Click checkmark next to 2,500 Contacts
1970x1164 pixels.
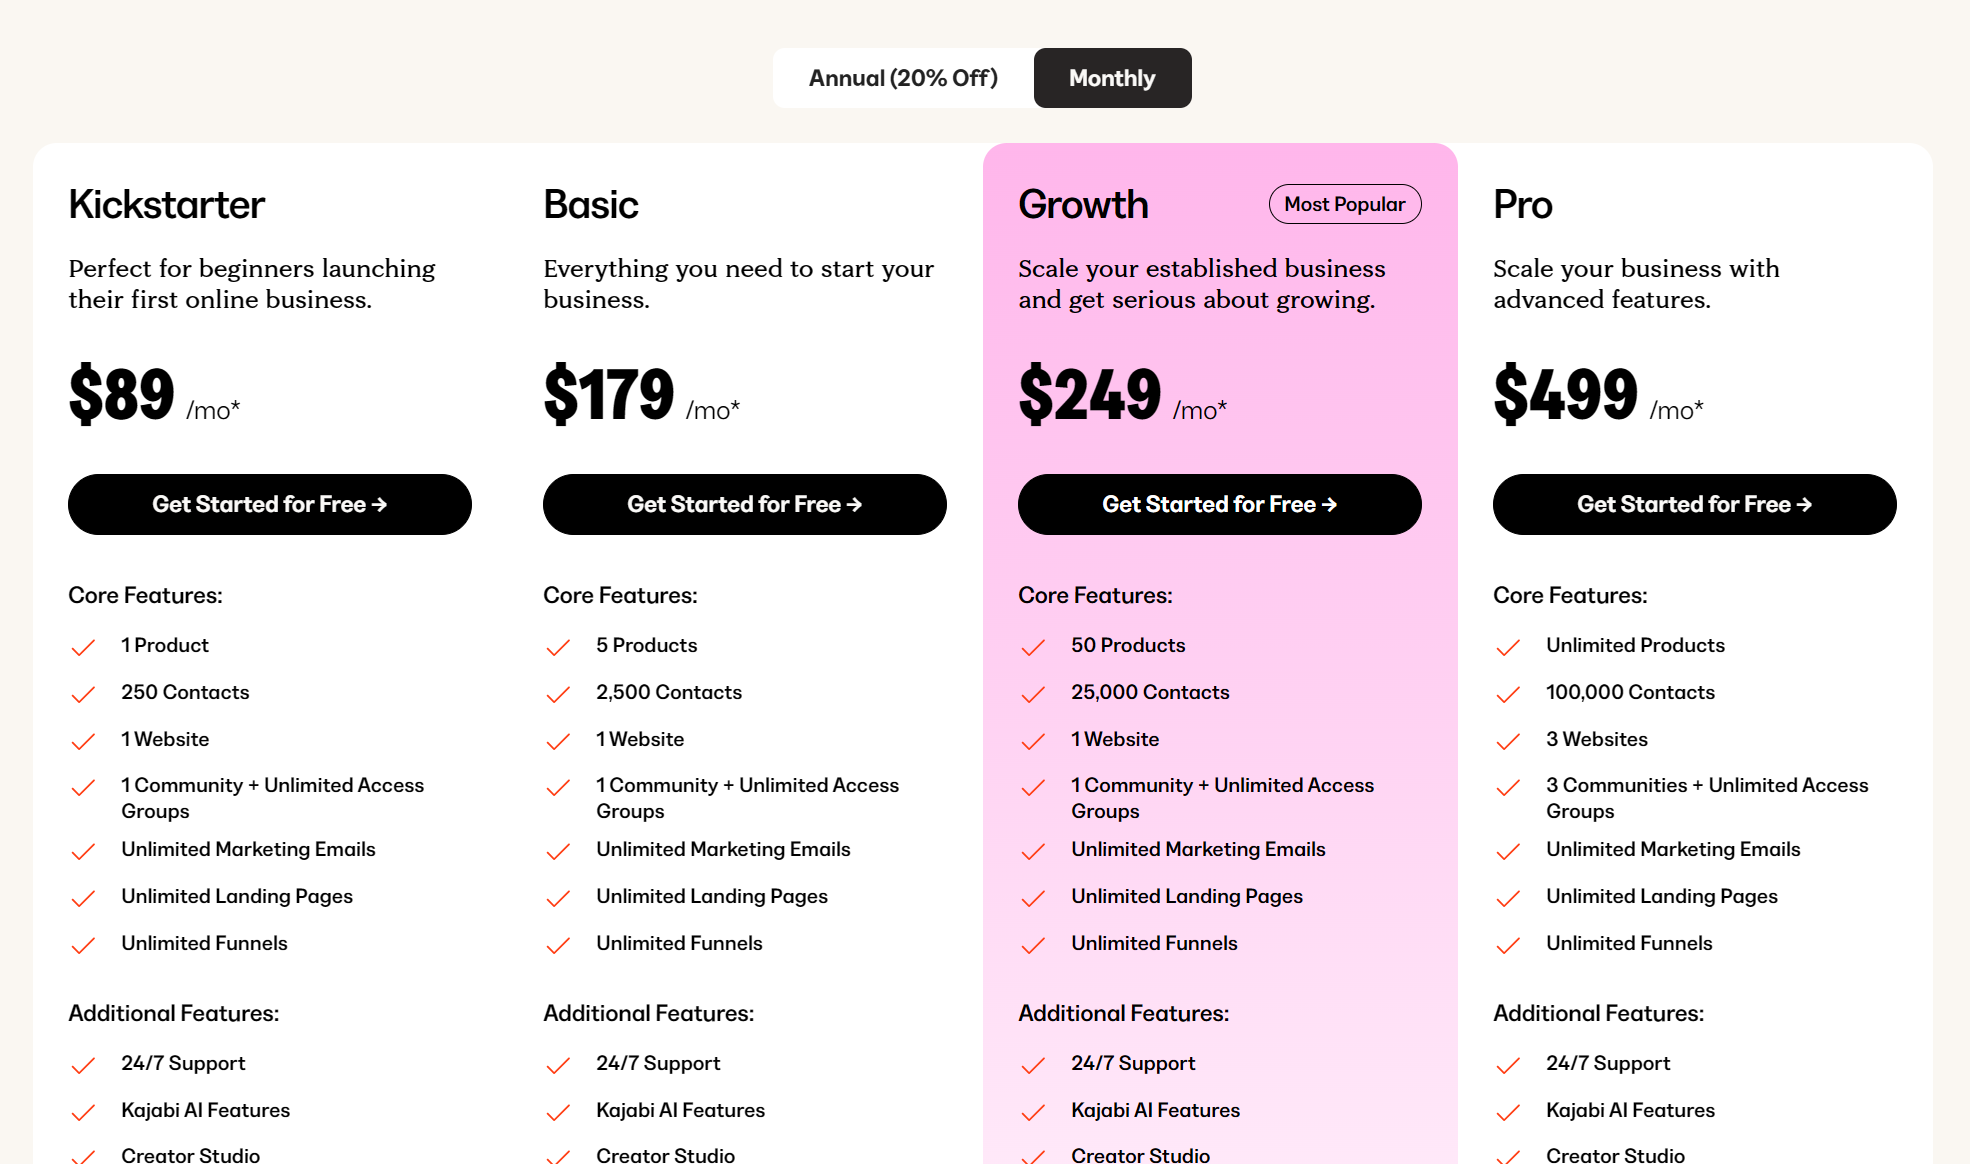tap(559, 694)
